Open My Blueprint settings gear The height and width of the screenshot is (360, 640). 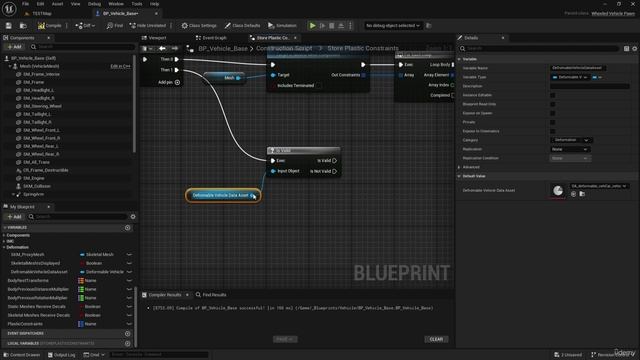[133, 217]
